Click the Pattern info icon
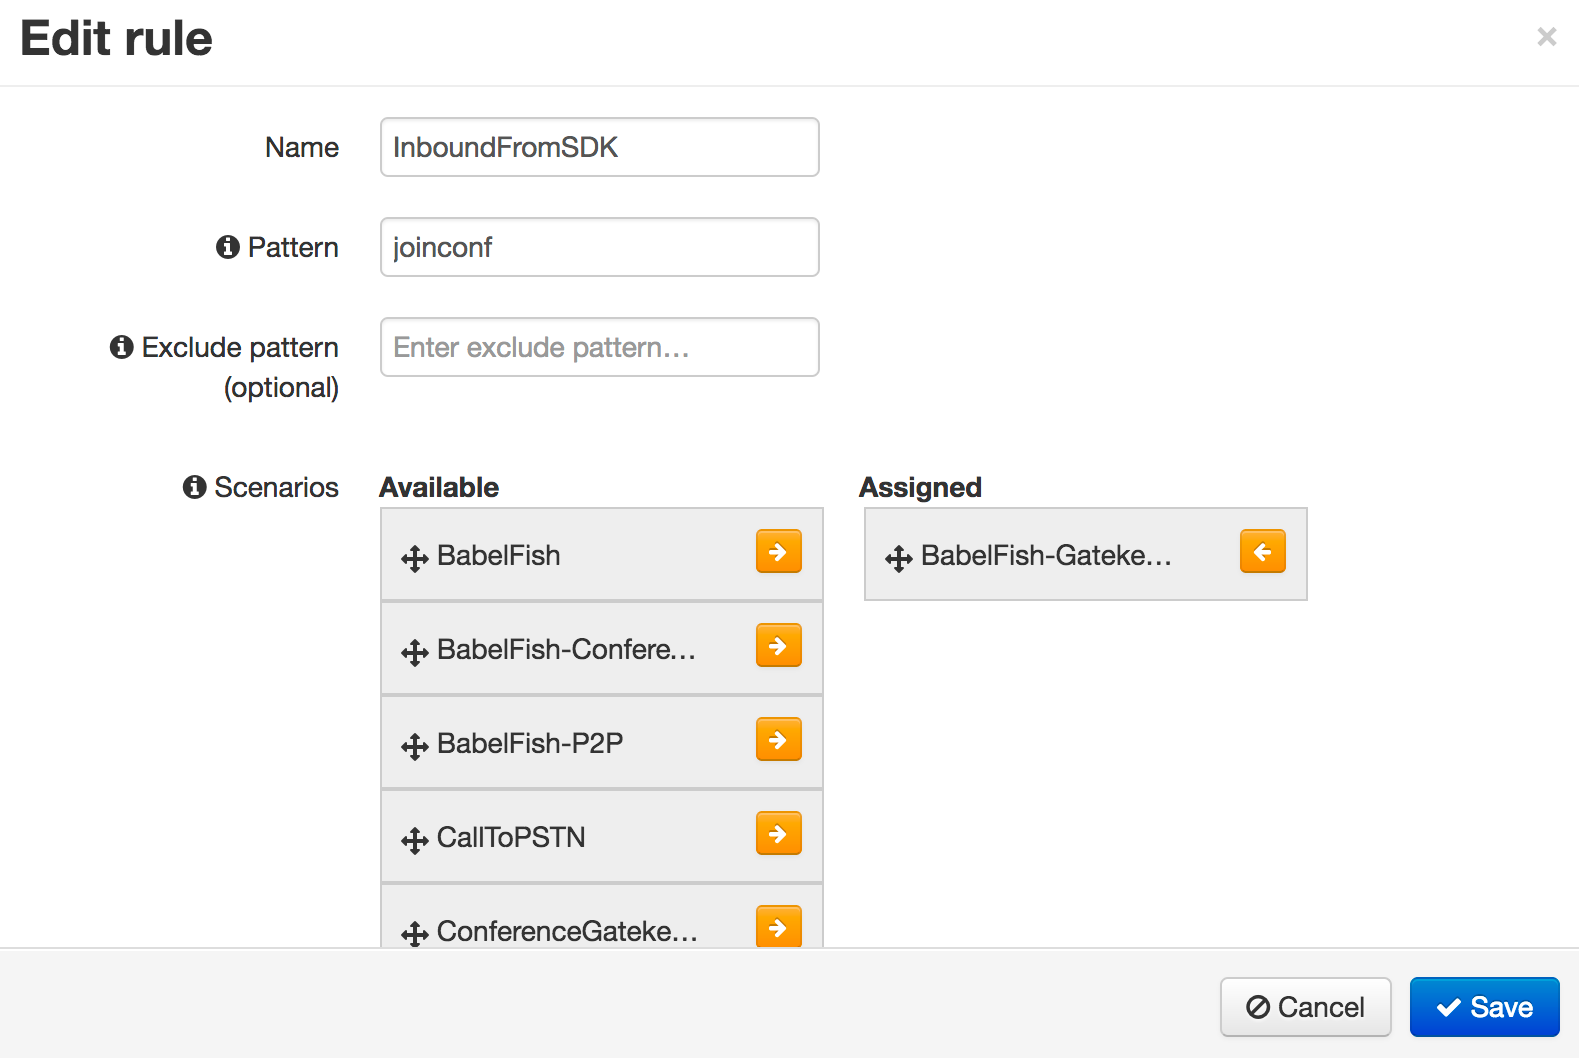Image resolution: width=1579 pixels, height=1058 pixels. point(228,247)
